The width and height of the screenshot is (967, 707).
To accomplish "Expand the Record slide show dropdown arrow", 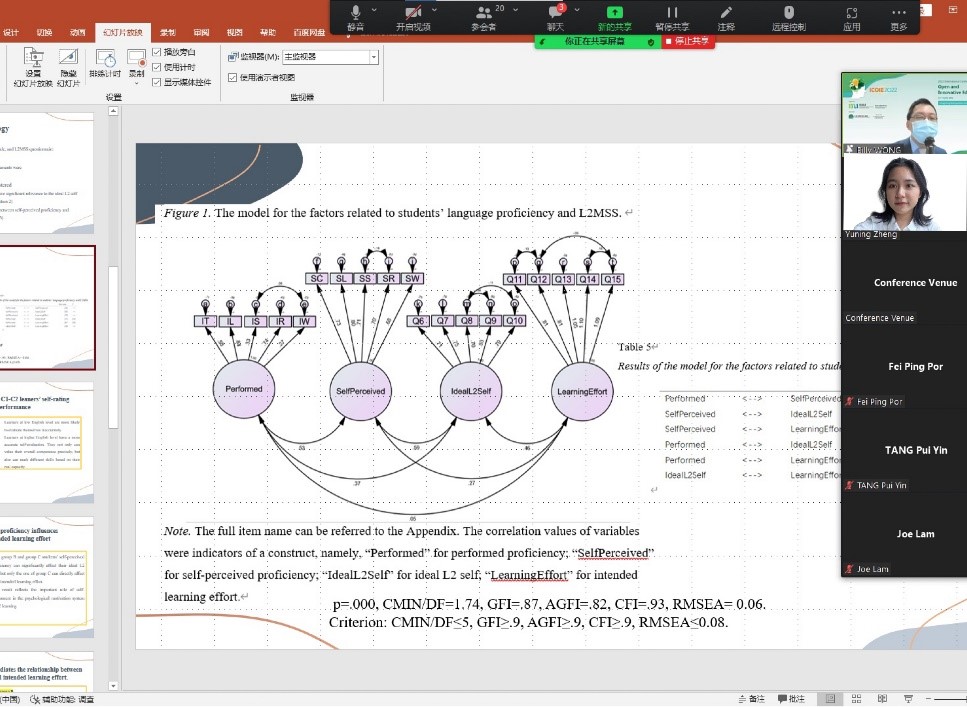I will tap(136, 83).
